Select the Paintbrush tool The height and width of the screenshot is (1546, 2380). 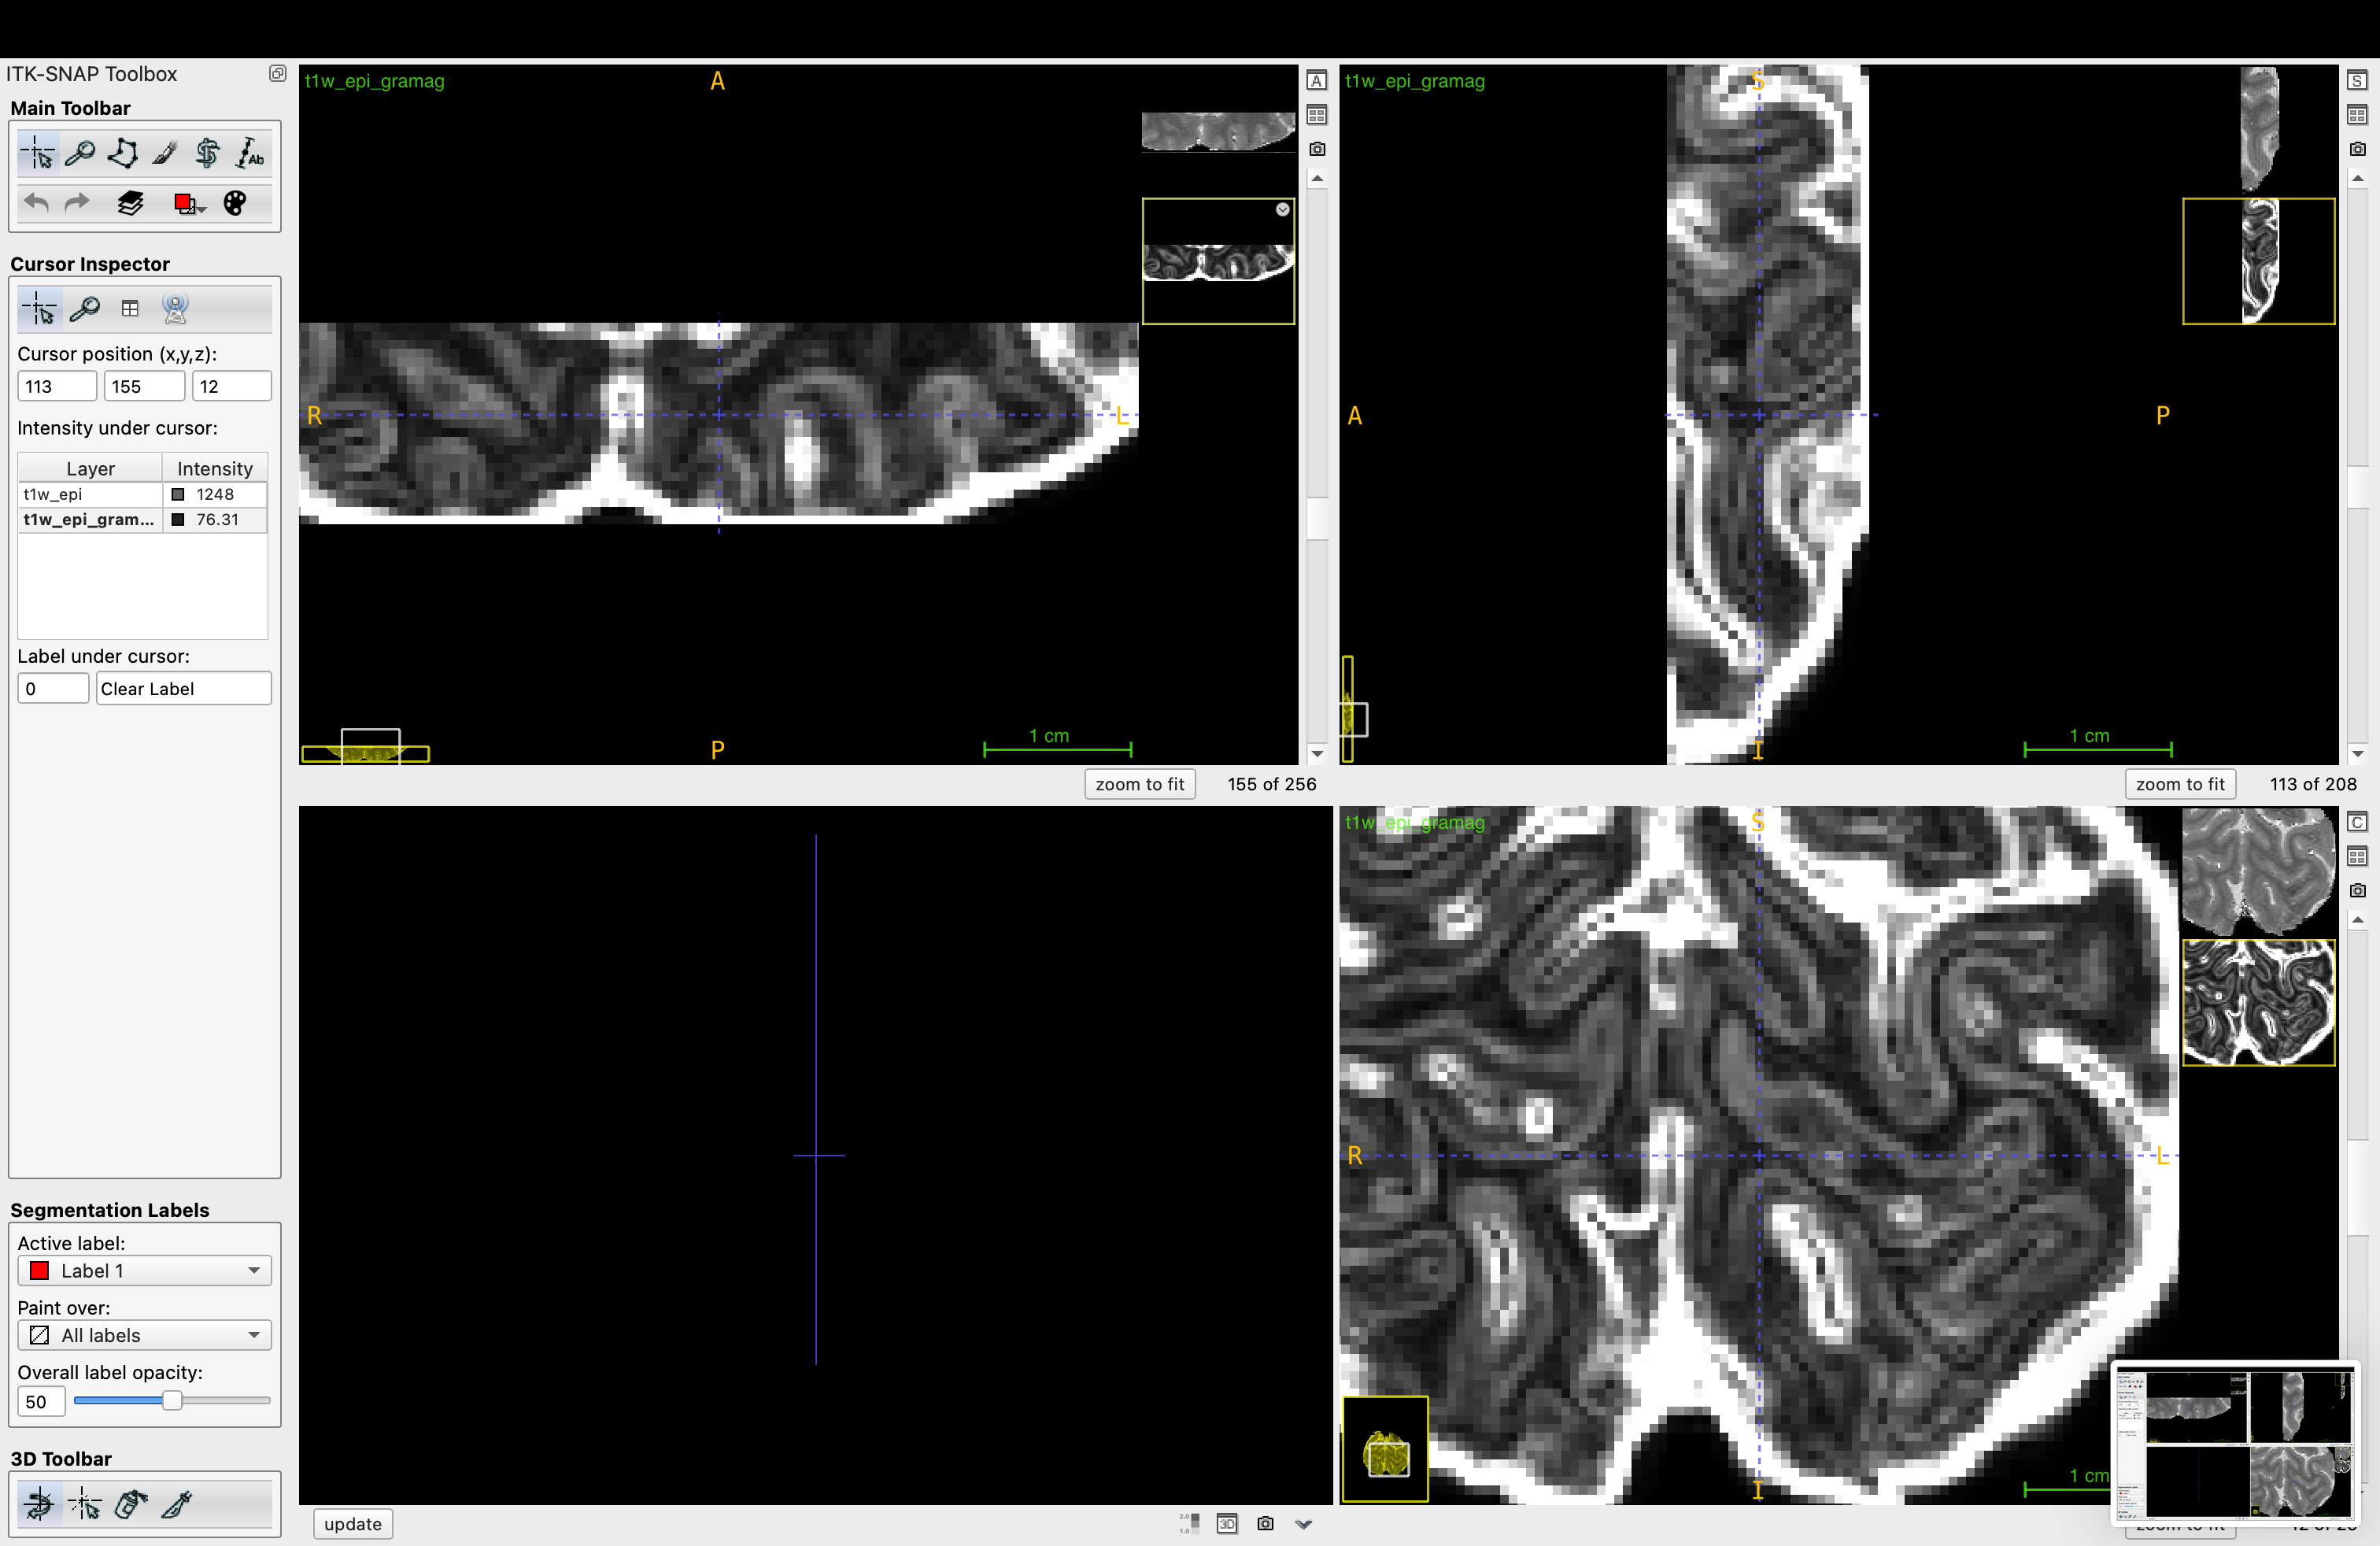click(165, 153)
